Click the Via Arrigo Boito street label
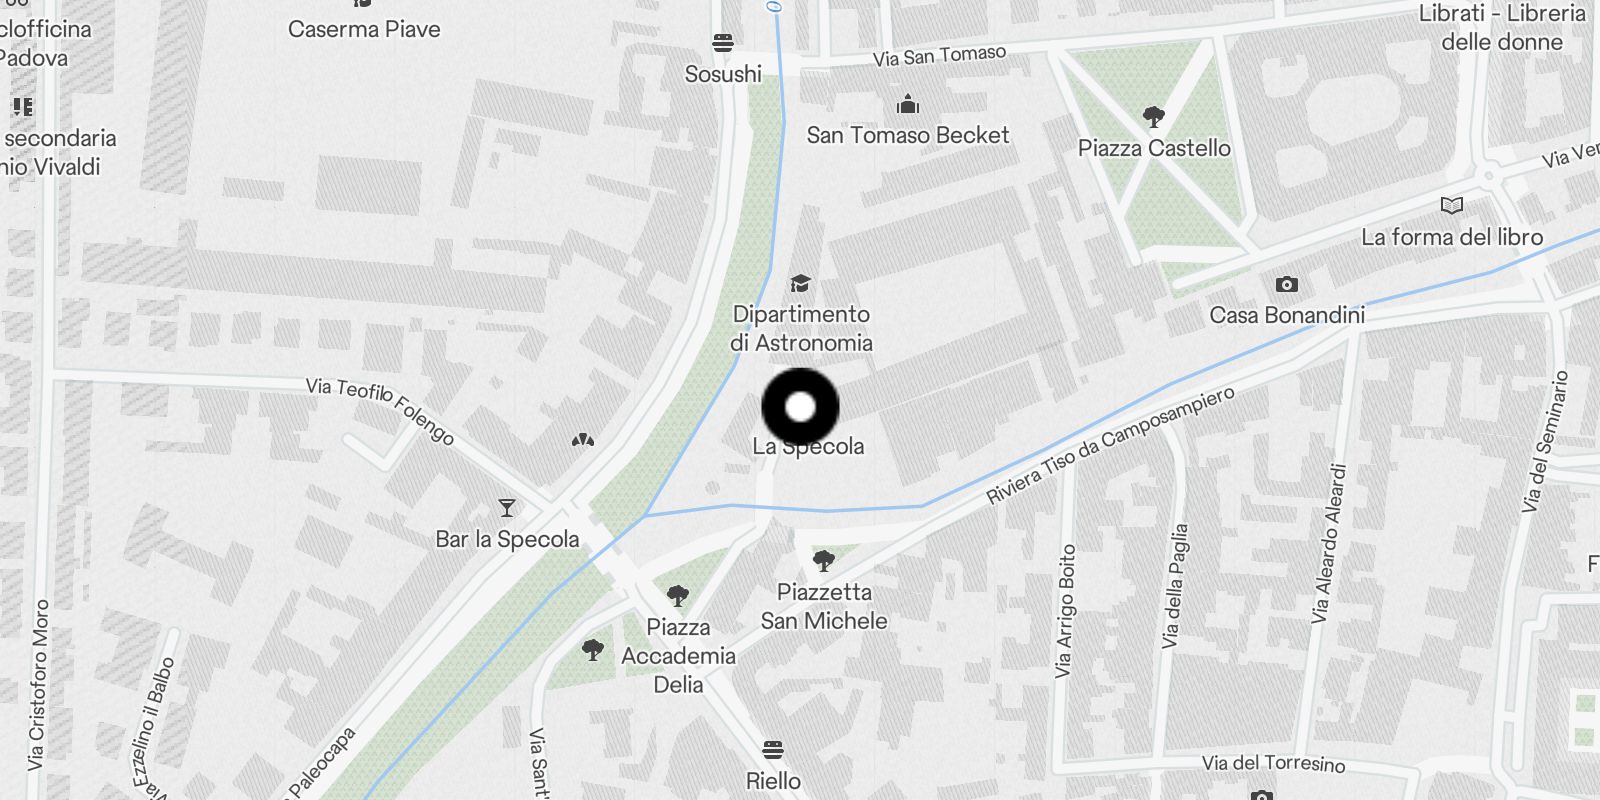Image resolution: width=1600 pixels, height=800 pixels. tap(1066, 611)
